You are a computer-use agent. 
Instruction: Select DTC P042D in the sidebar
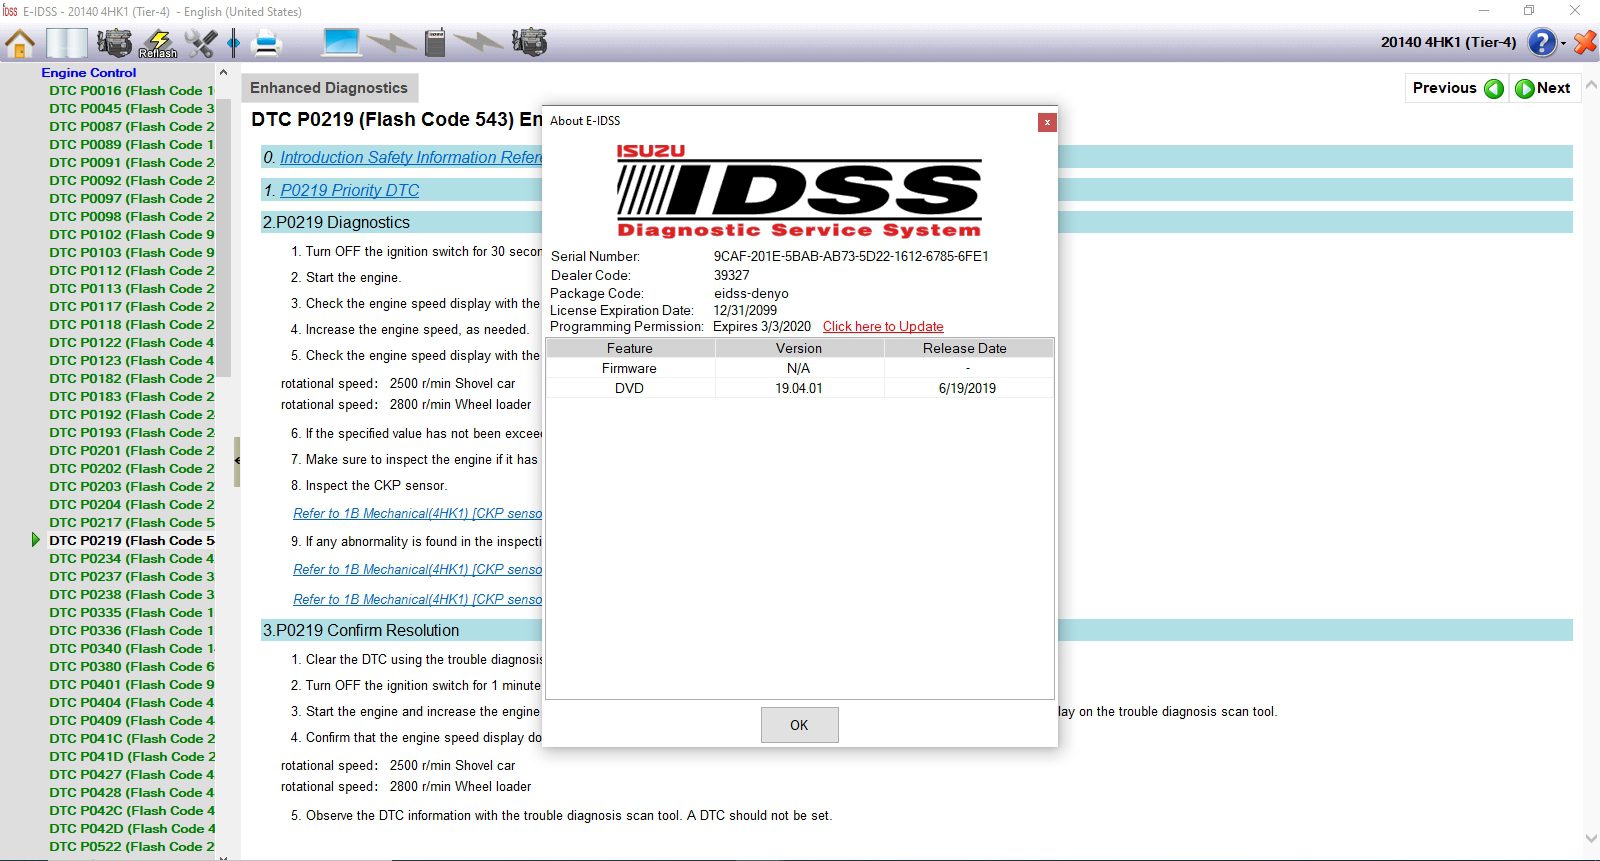[x=132, y=828]
